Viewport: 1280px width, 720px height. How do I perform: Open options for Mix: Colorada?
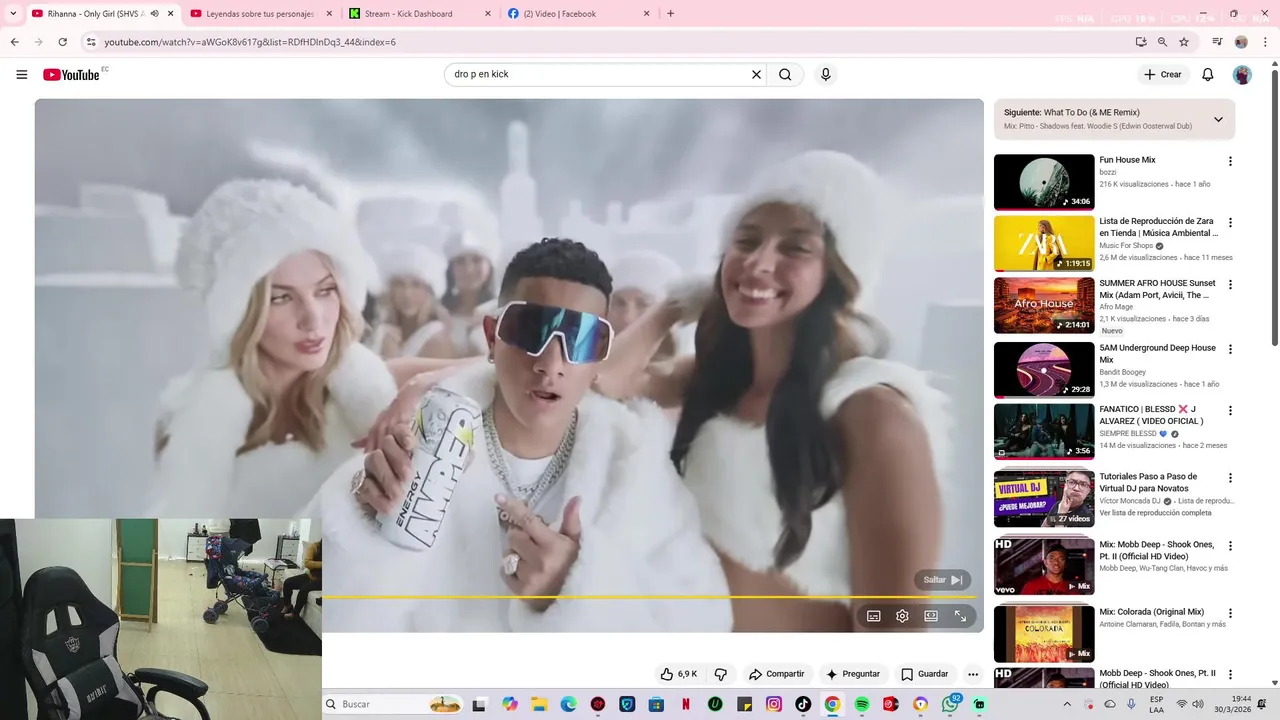pos(1230,613)
